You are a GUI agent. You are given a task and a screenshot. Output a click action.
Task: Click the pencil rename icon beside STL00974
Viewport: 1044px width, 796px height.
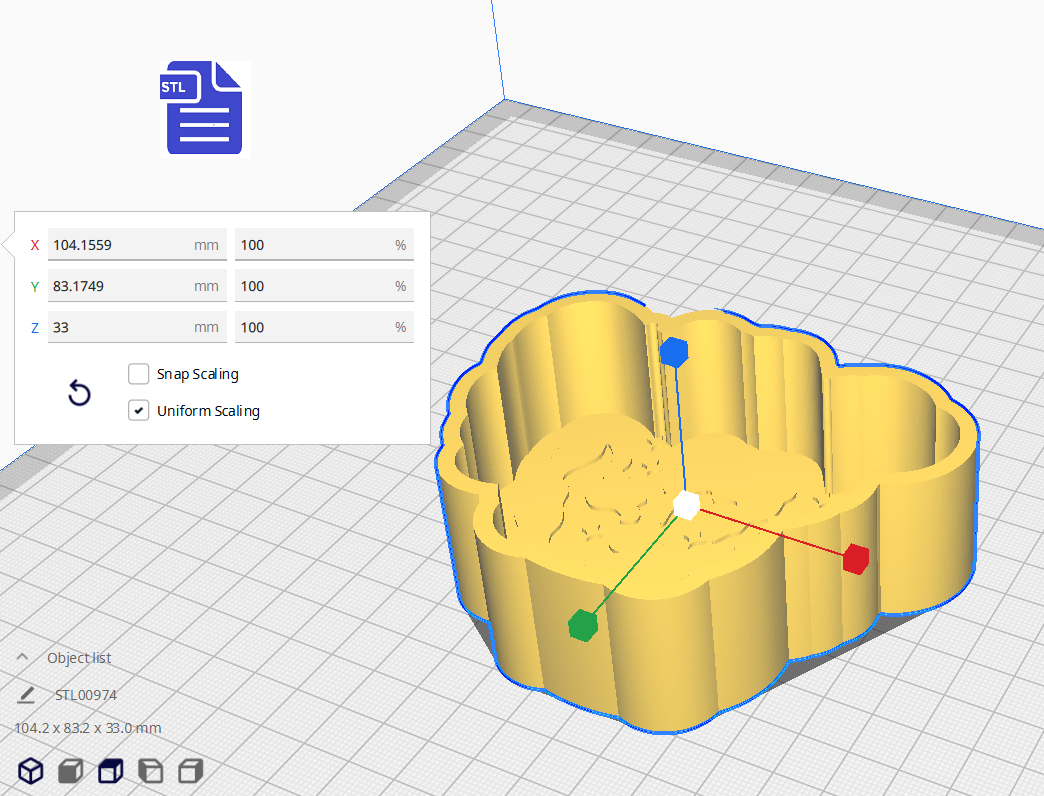click(x=26, y=694)
